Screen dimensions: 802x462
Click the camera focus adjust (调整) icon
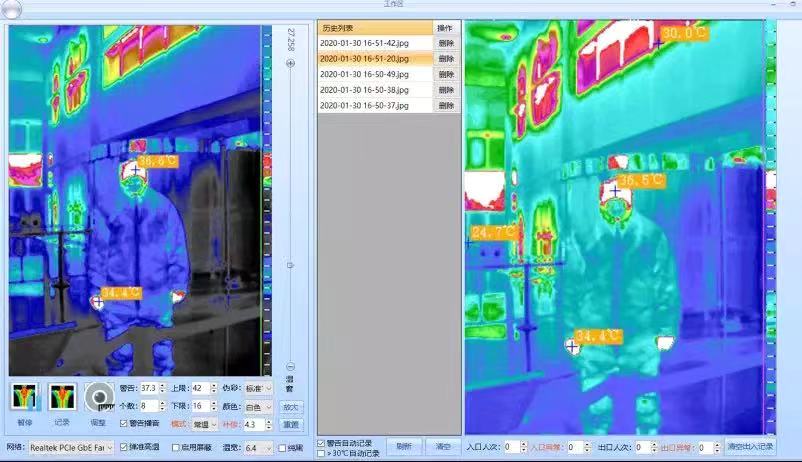click(x=99, y=397)
